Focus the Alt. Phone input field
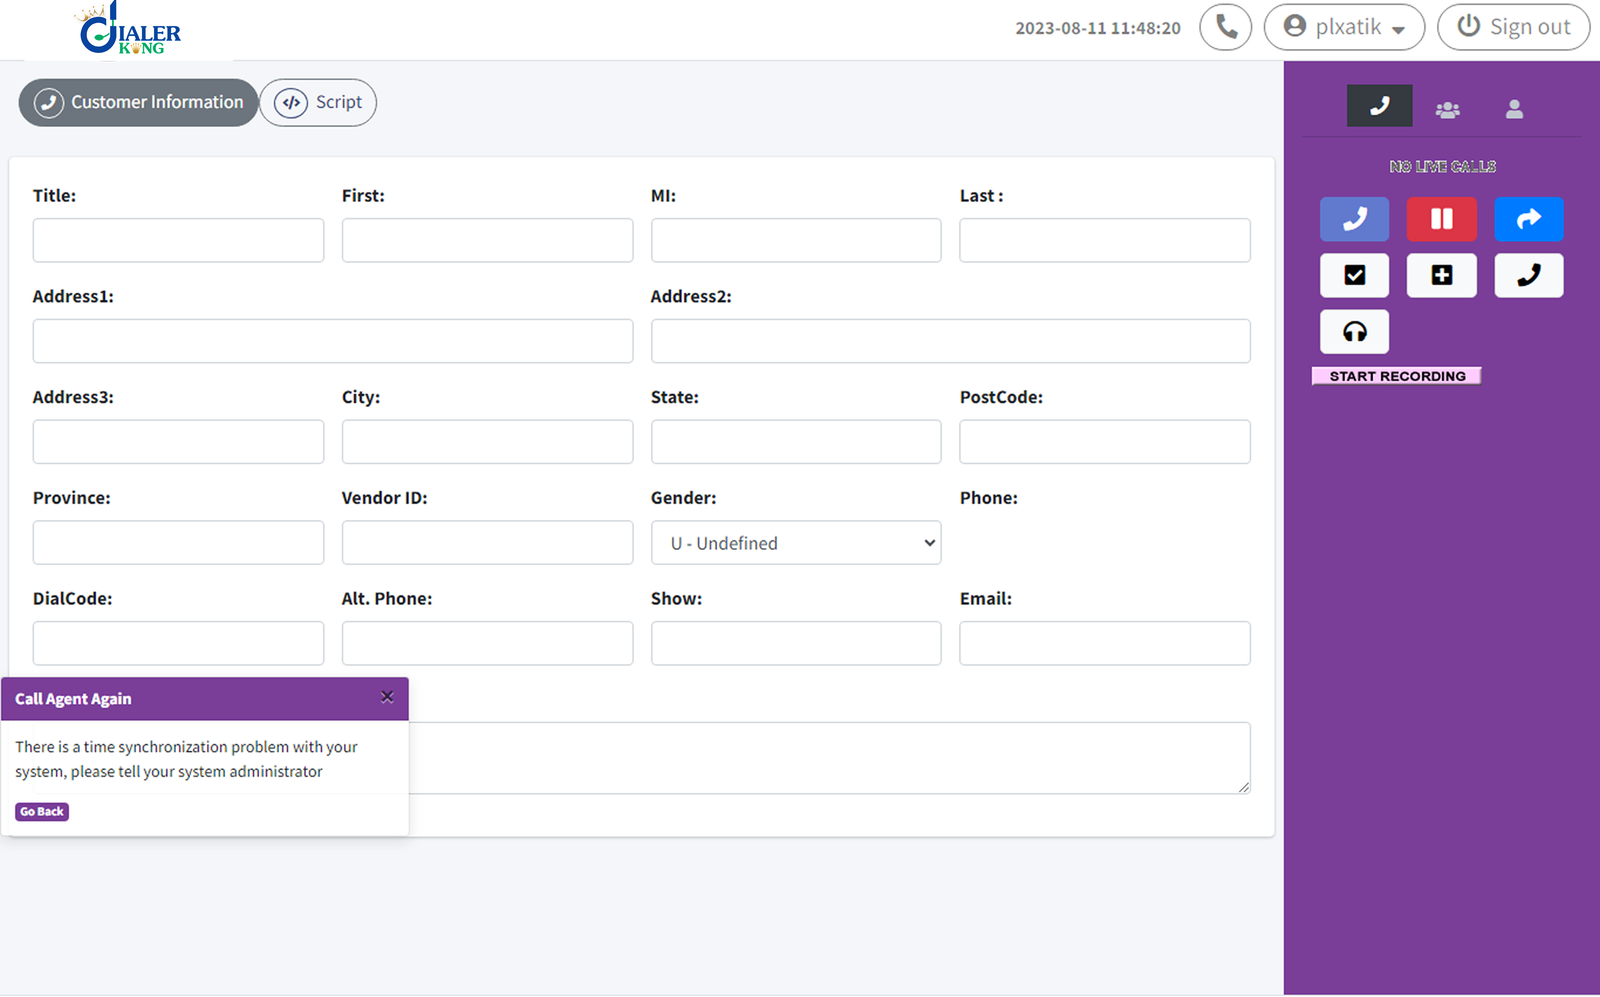The image size is (1600, 997). (x=487, y=643)
